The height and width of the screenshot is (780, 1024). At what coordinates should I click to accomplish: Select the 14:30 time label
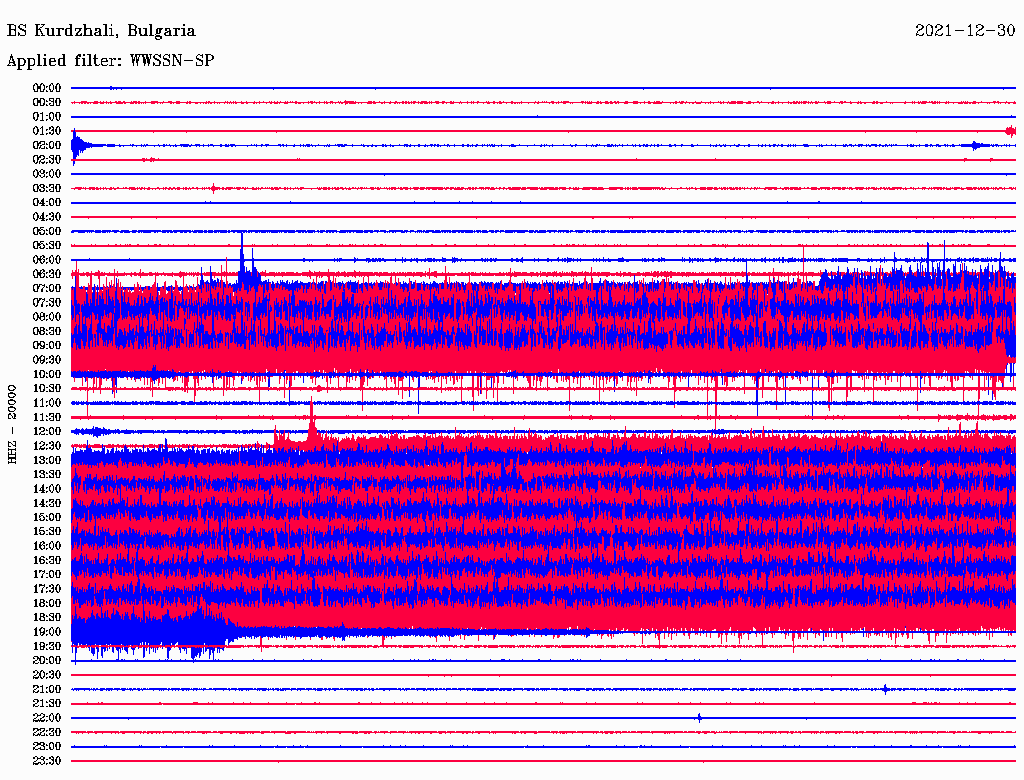click(47, 504)
